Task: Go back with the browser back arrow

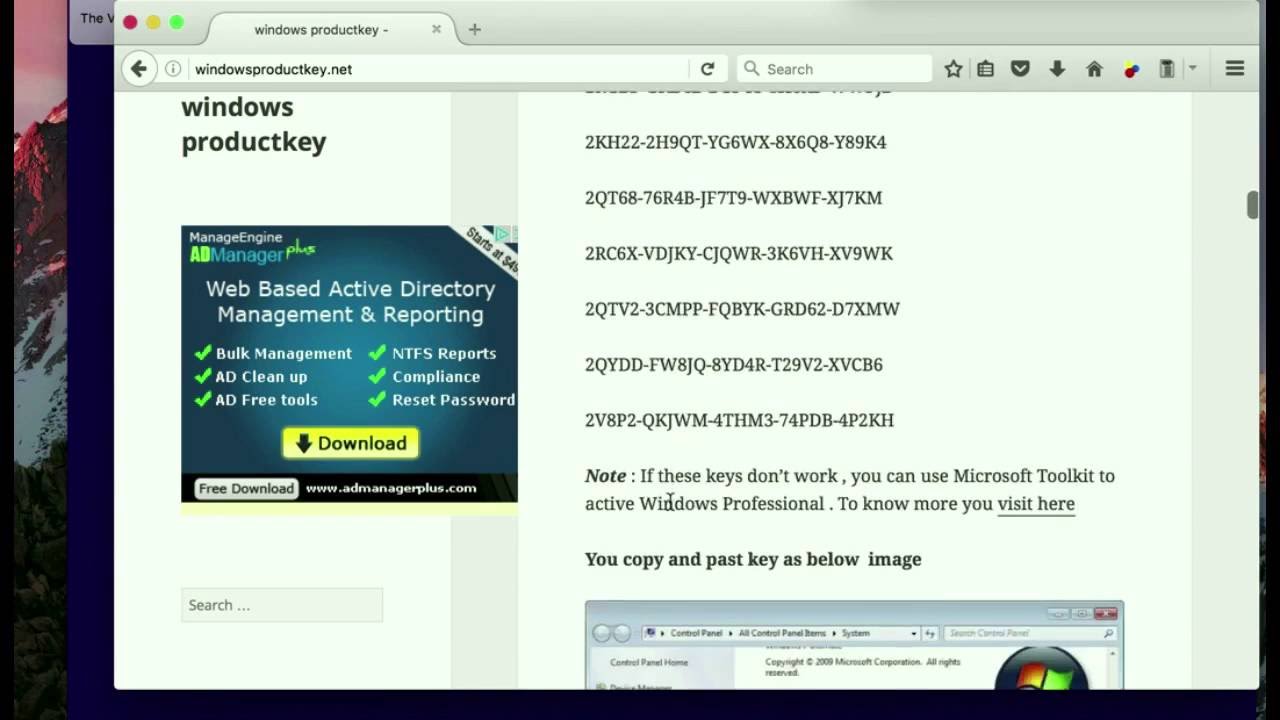Action: pos(139,69)
